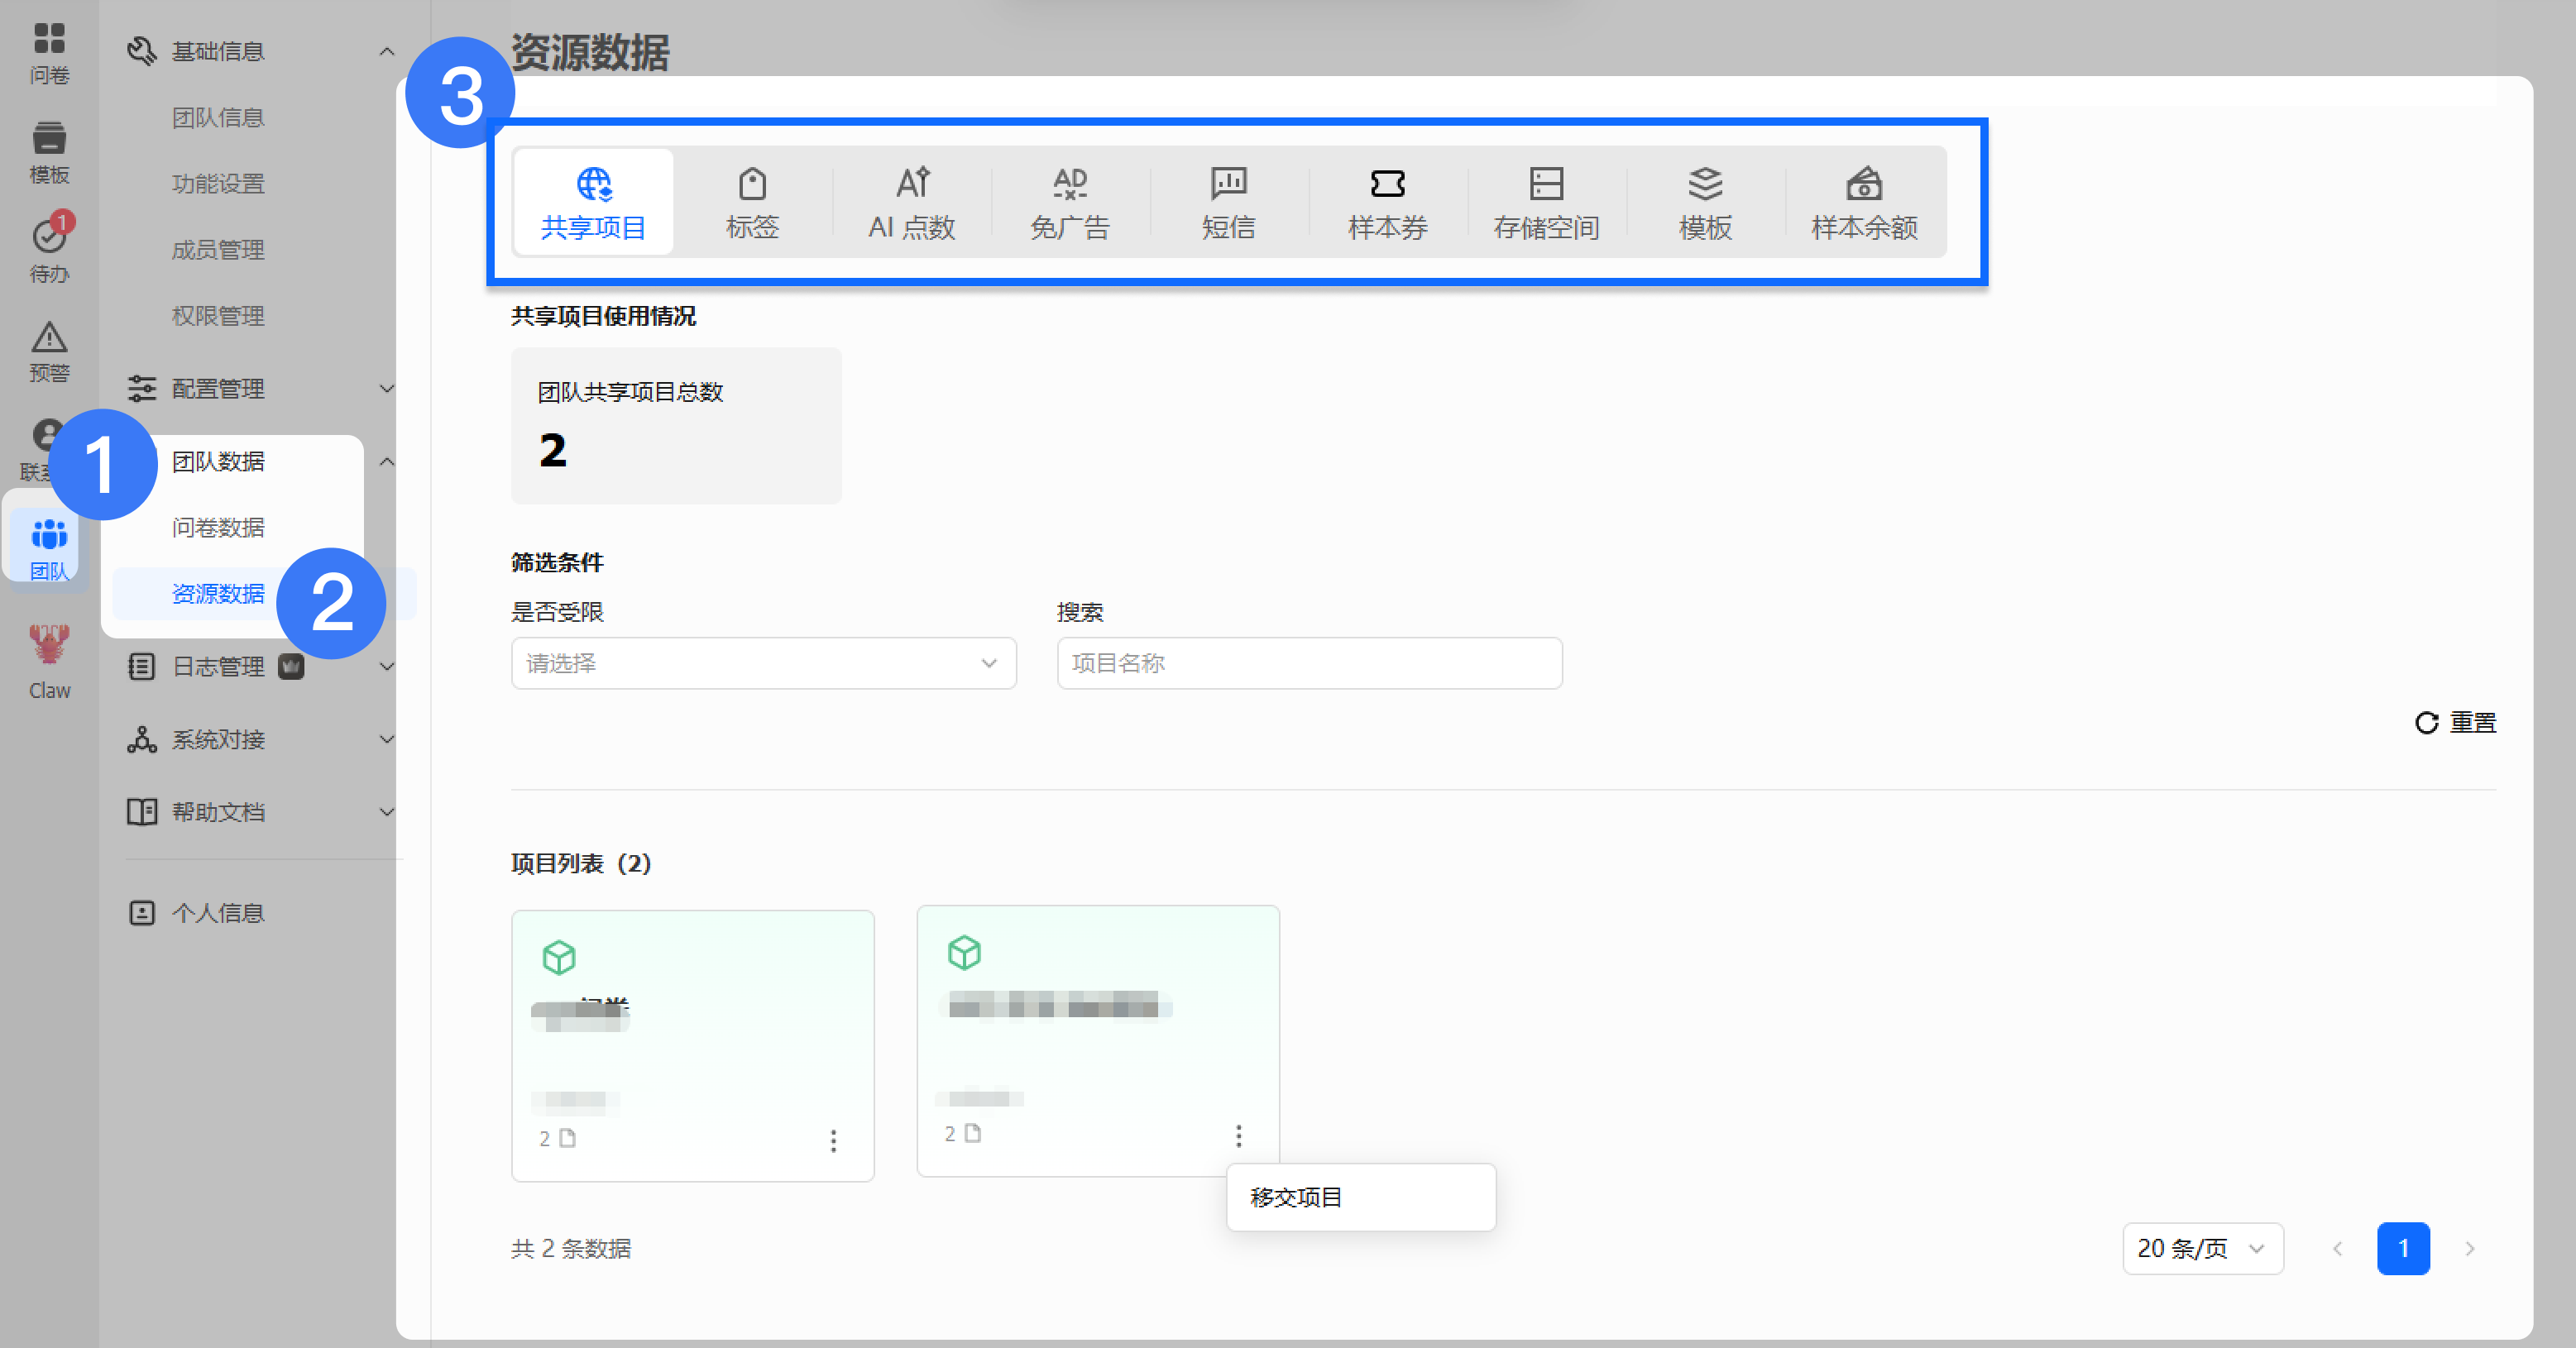Open the 20 条/页 page size dropdown
Screen dimensions: 2576x1348
2203,1248
